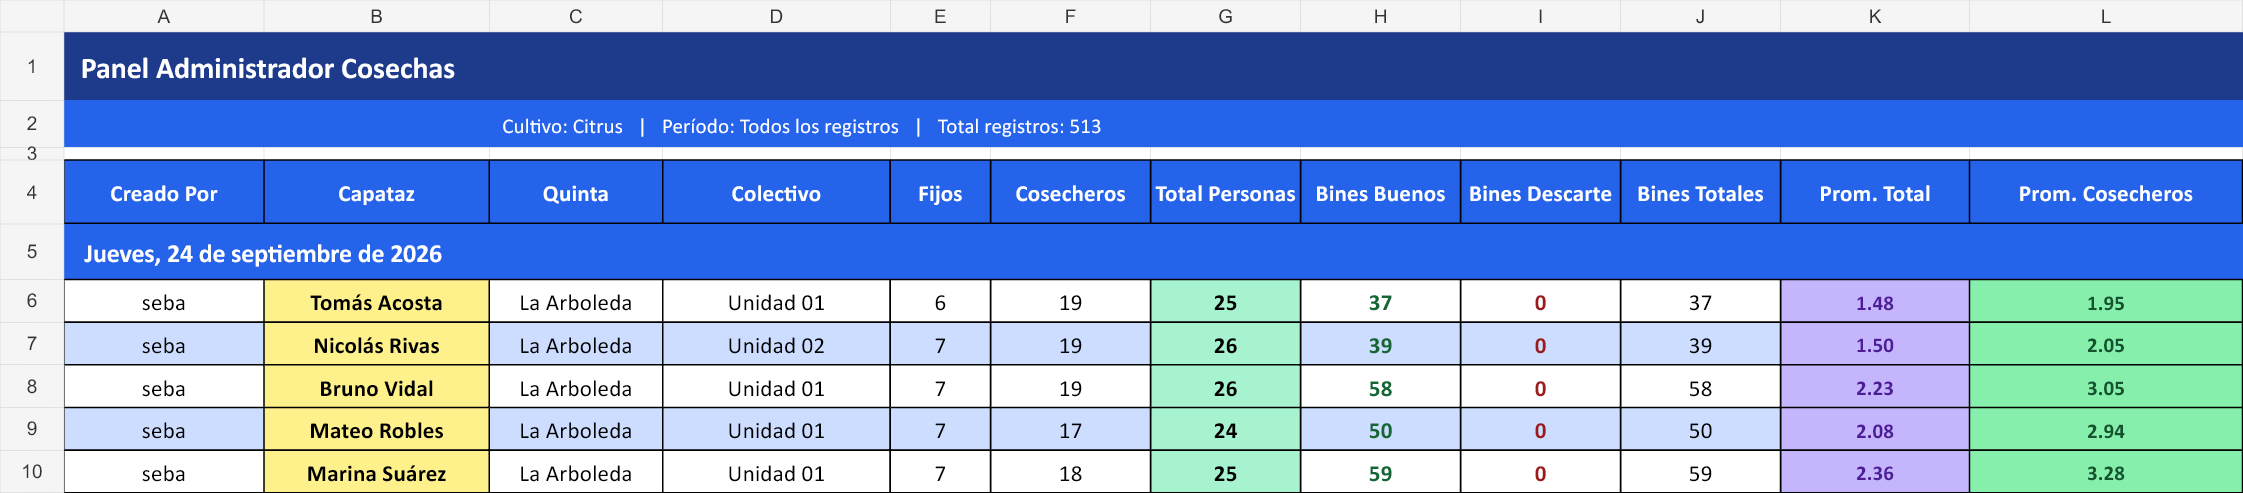The image size is (2243, 493).
Task: Select the 'Prom. Total' header cell
Action: click(1875, 193)
